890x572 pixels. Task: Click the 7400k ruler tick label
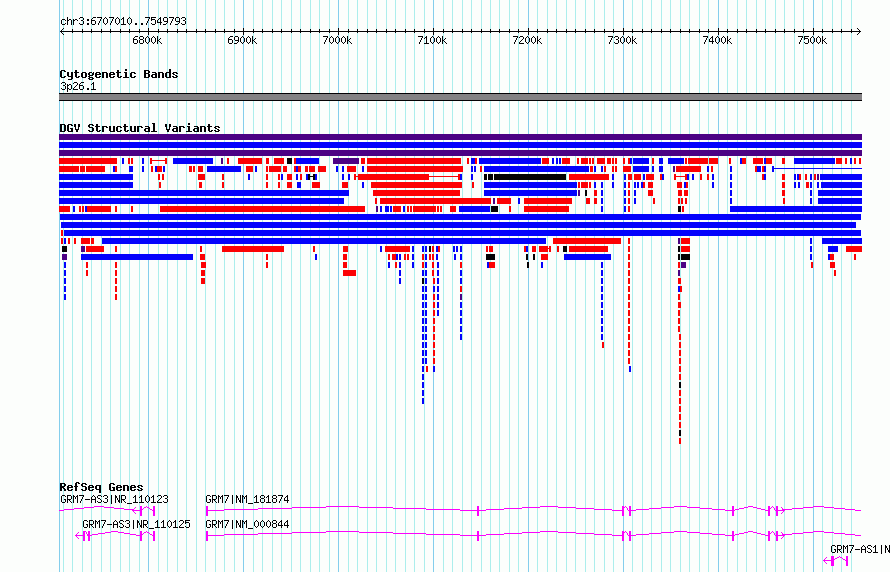click(717, 40)
